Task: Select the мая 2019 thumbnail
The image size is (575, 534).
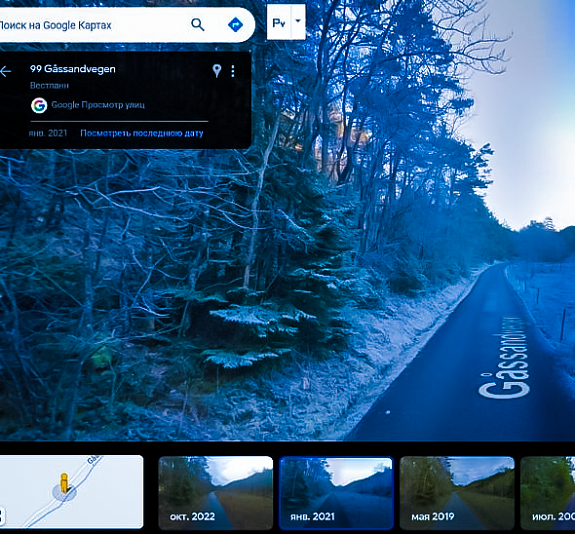Action: coord(457,493)
